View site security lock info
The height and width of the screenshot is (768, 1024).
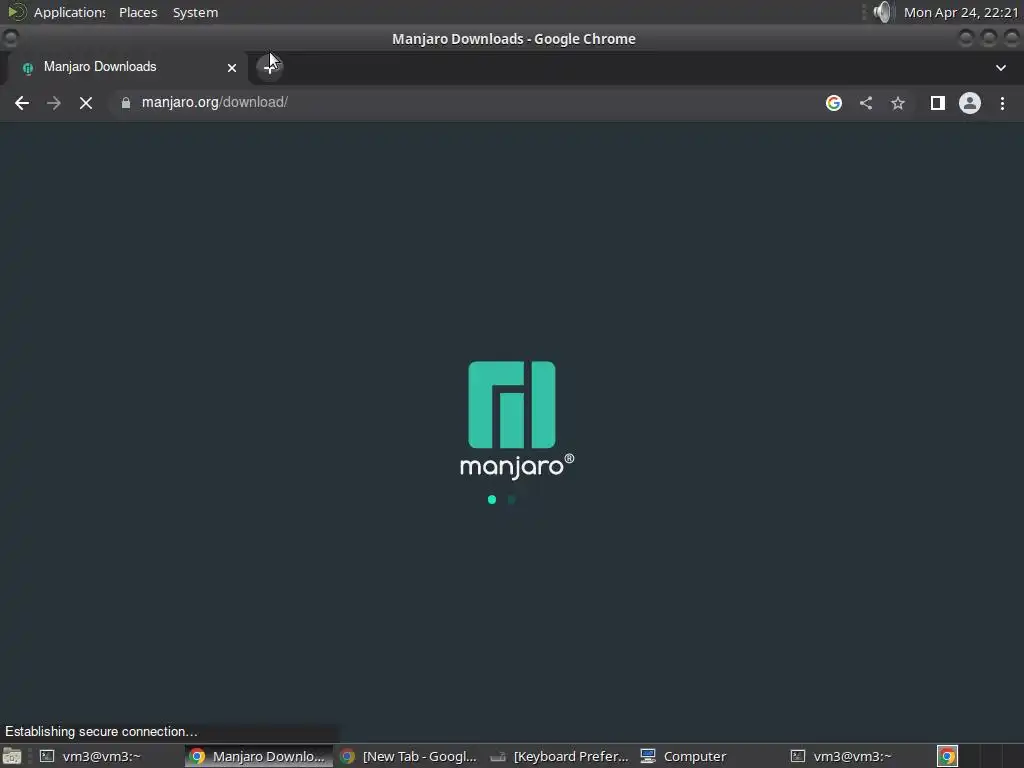pos(126,103)
